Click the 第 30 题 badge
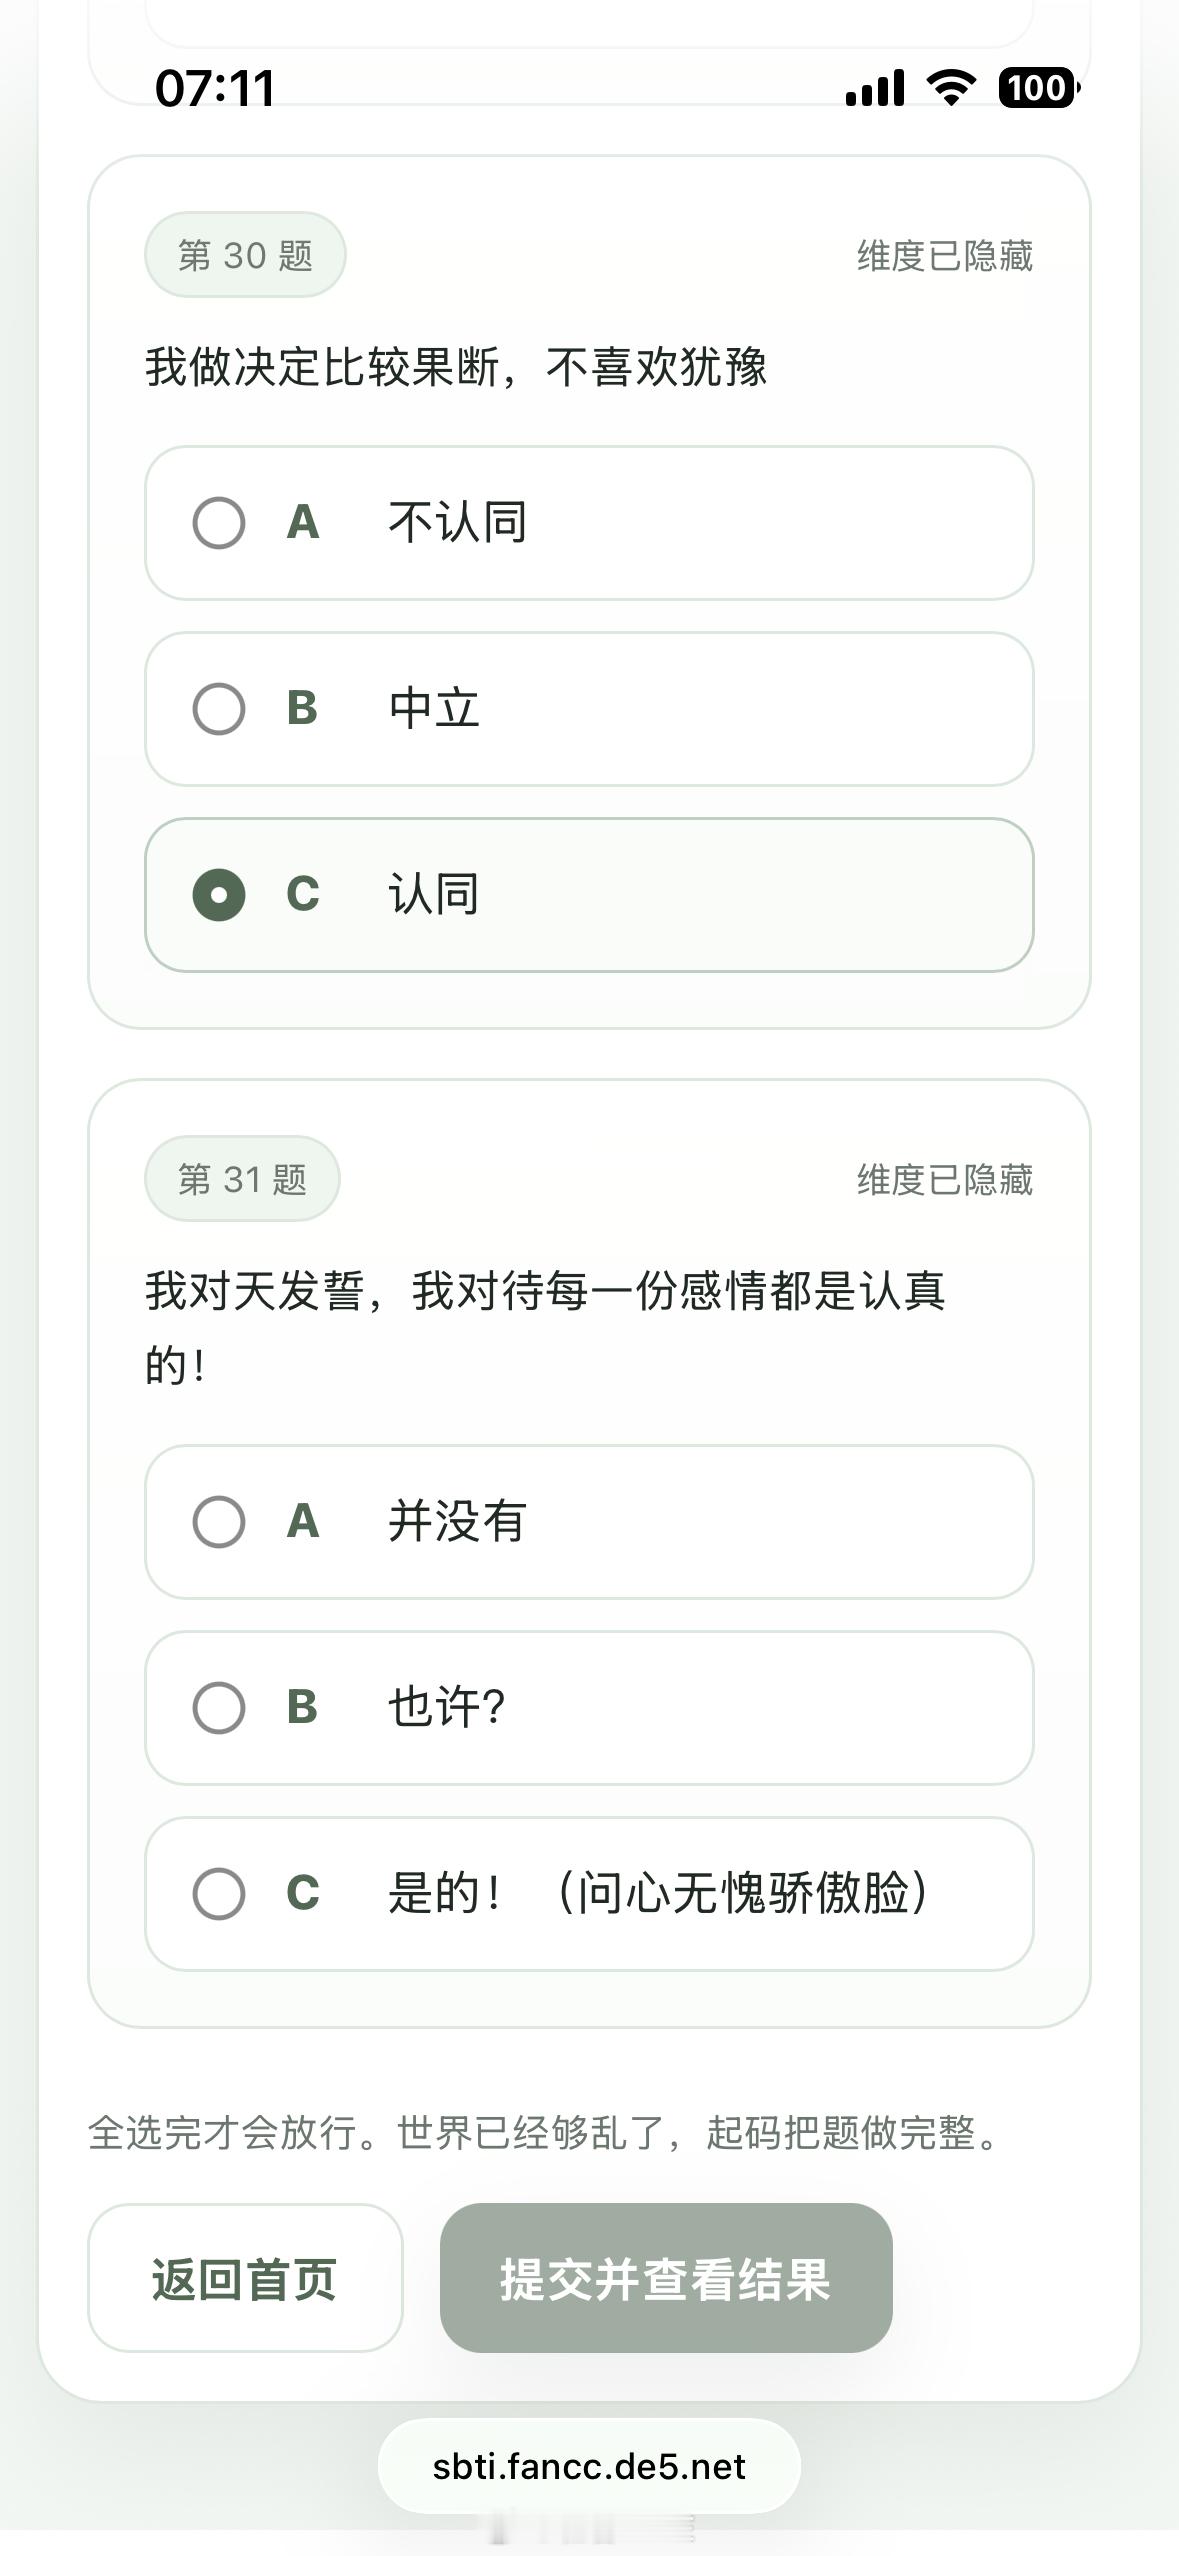Viewport: 1179px width, 2556px height. (x=245, y=255)
